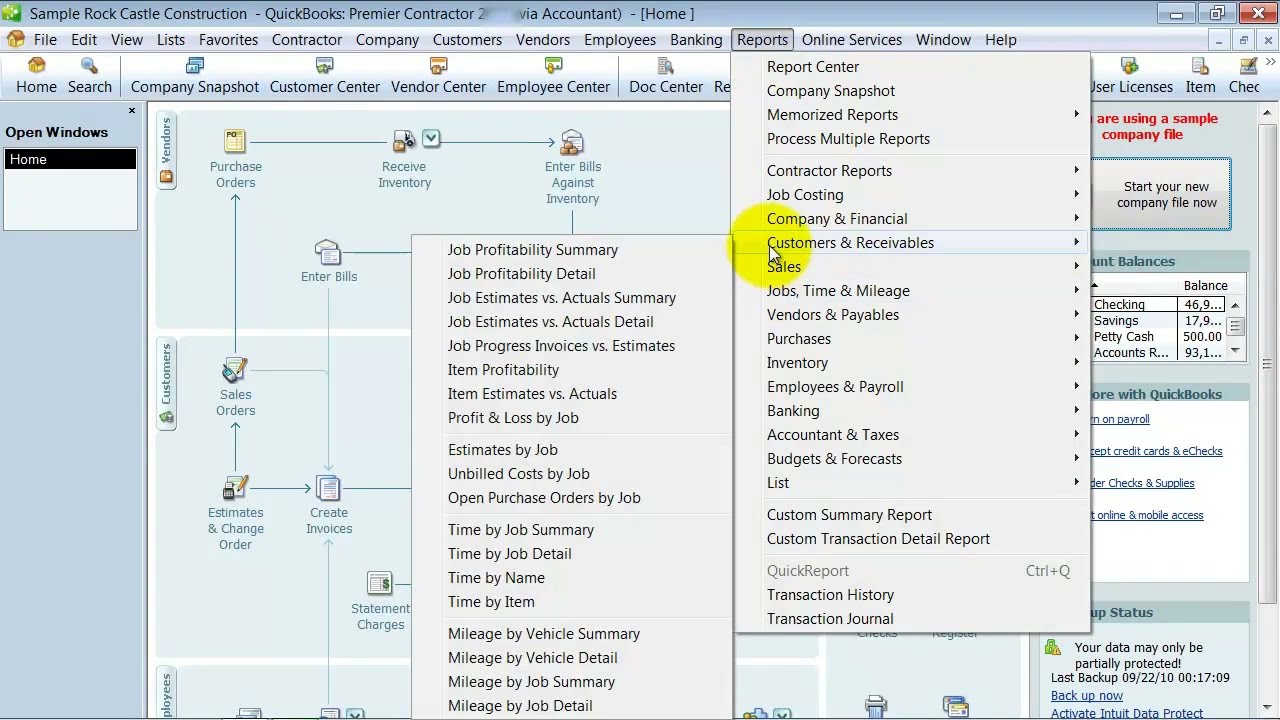The width and height of the screenshot is (1280, 720).
Task: Select Profit & Loss by Job
Action: click(513, 417)
